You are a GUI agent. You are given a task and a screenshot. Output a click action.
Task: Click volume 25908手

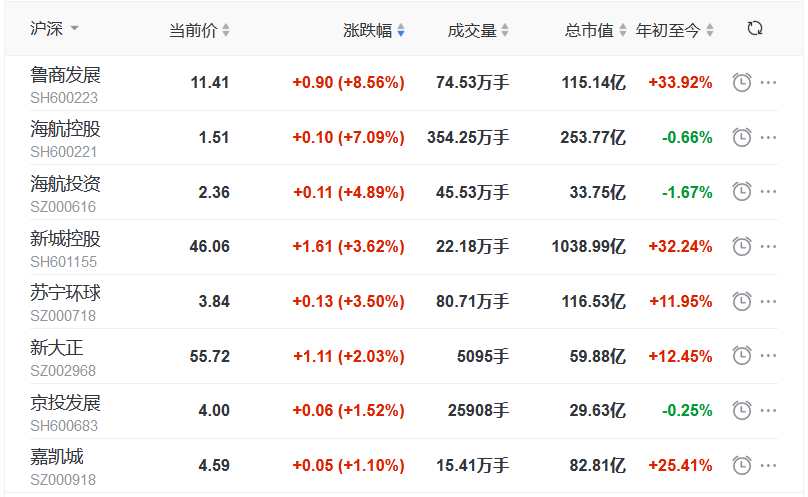coord(479,410)
